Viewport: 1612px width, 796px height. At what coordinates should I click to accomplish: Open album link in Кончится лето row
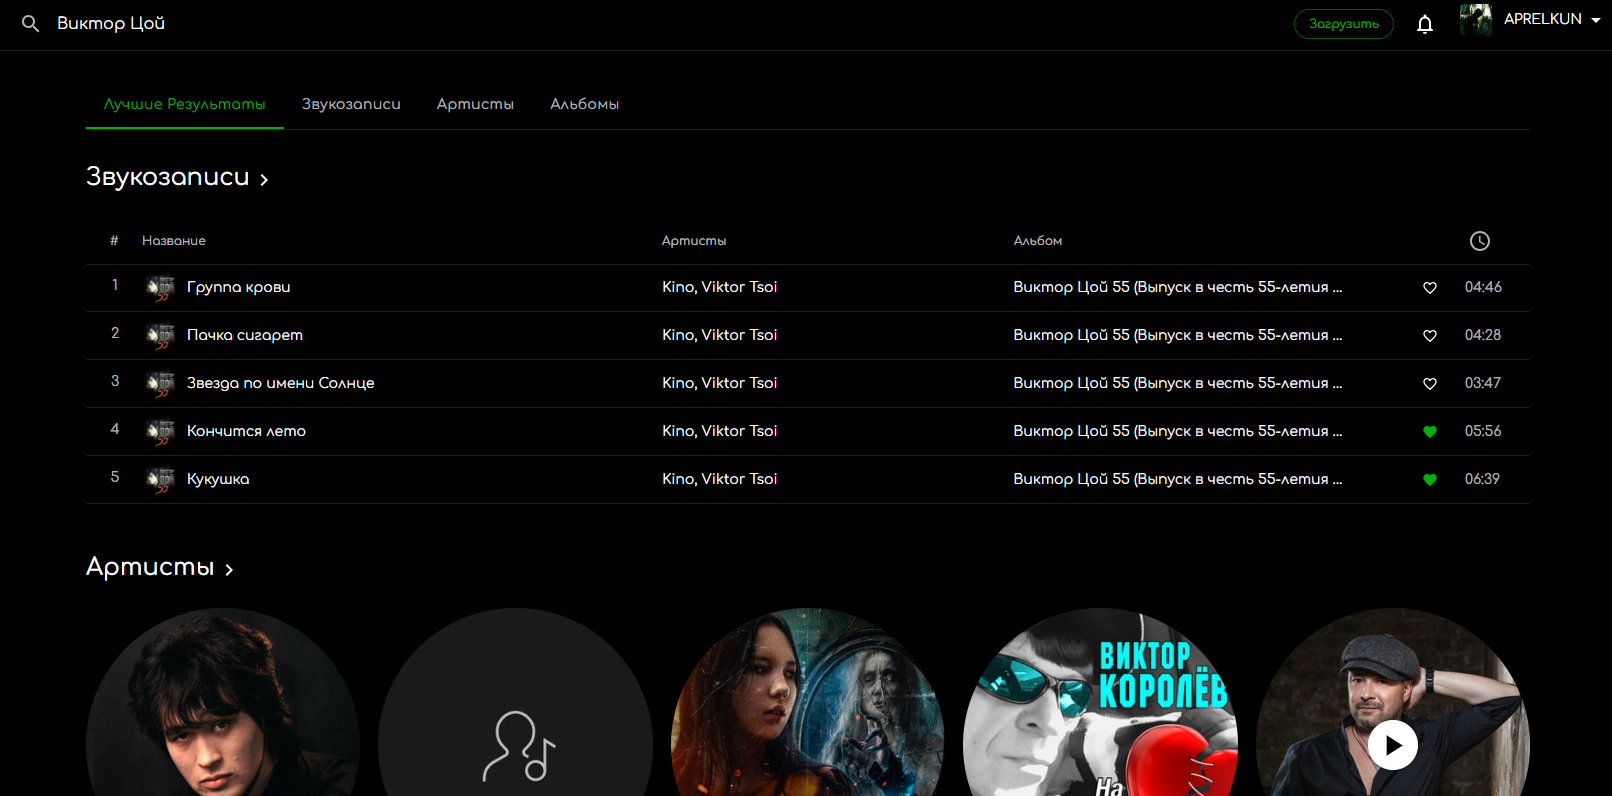[x=1178, y=431]
